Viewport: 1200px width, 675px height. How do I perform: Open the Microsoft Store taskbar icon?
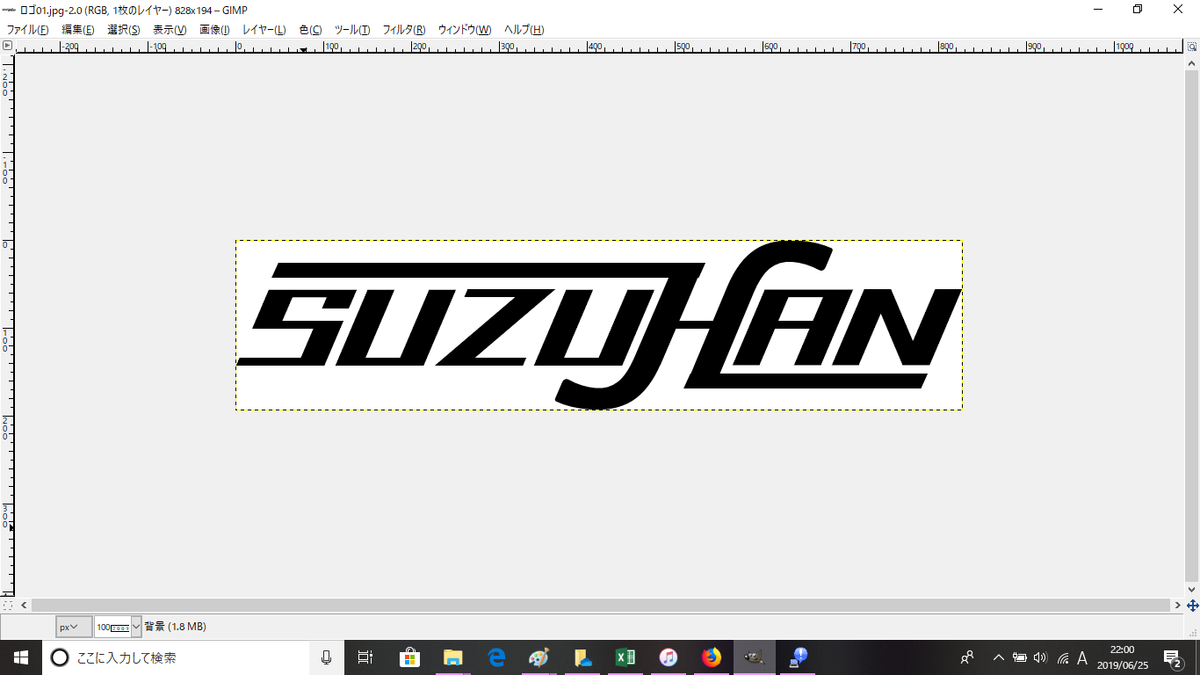coord(410,657)
